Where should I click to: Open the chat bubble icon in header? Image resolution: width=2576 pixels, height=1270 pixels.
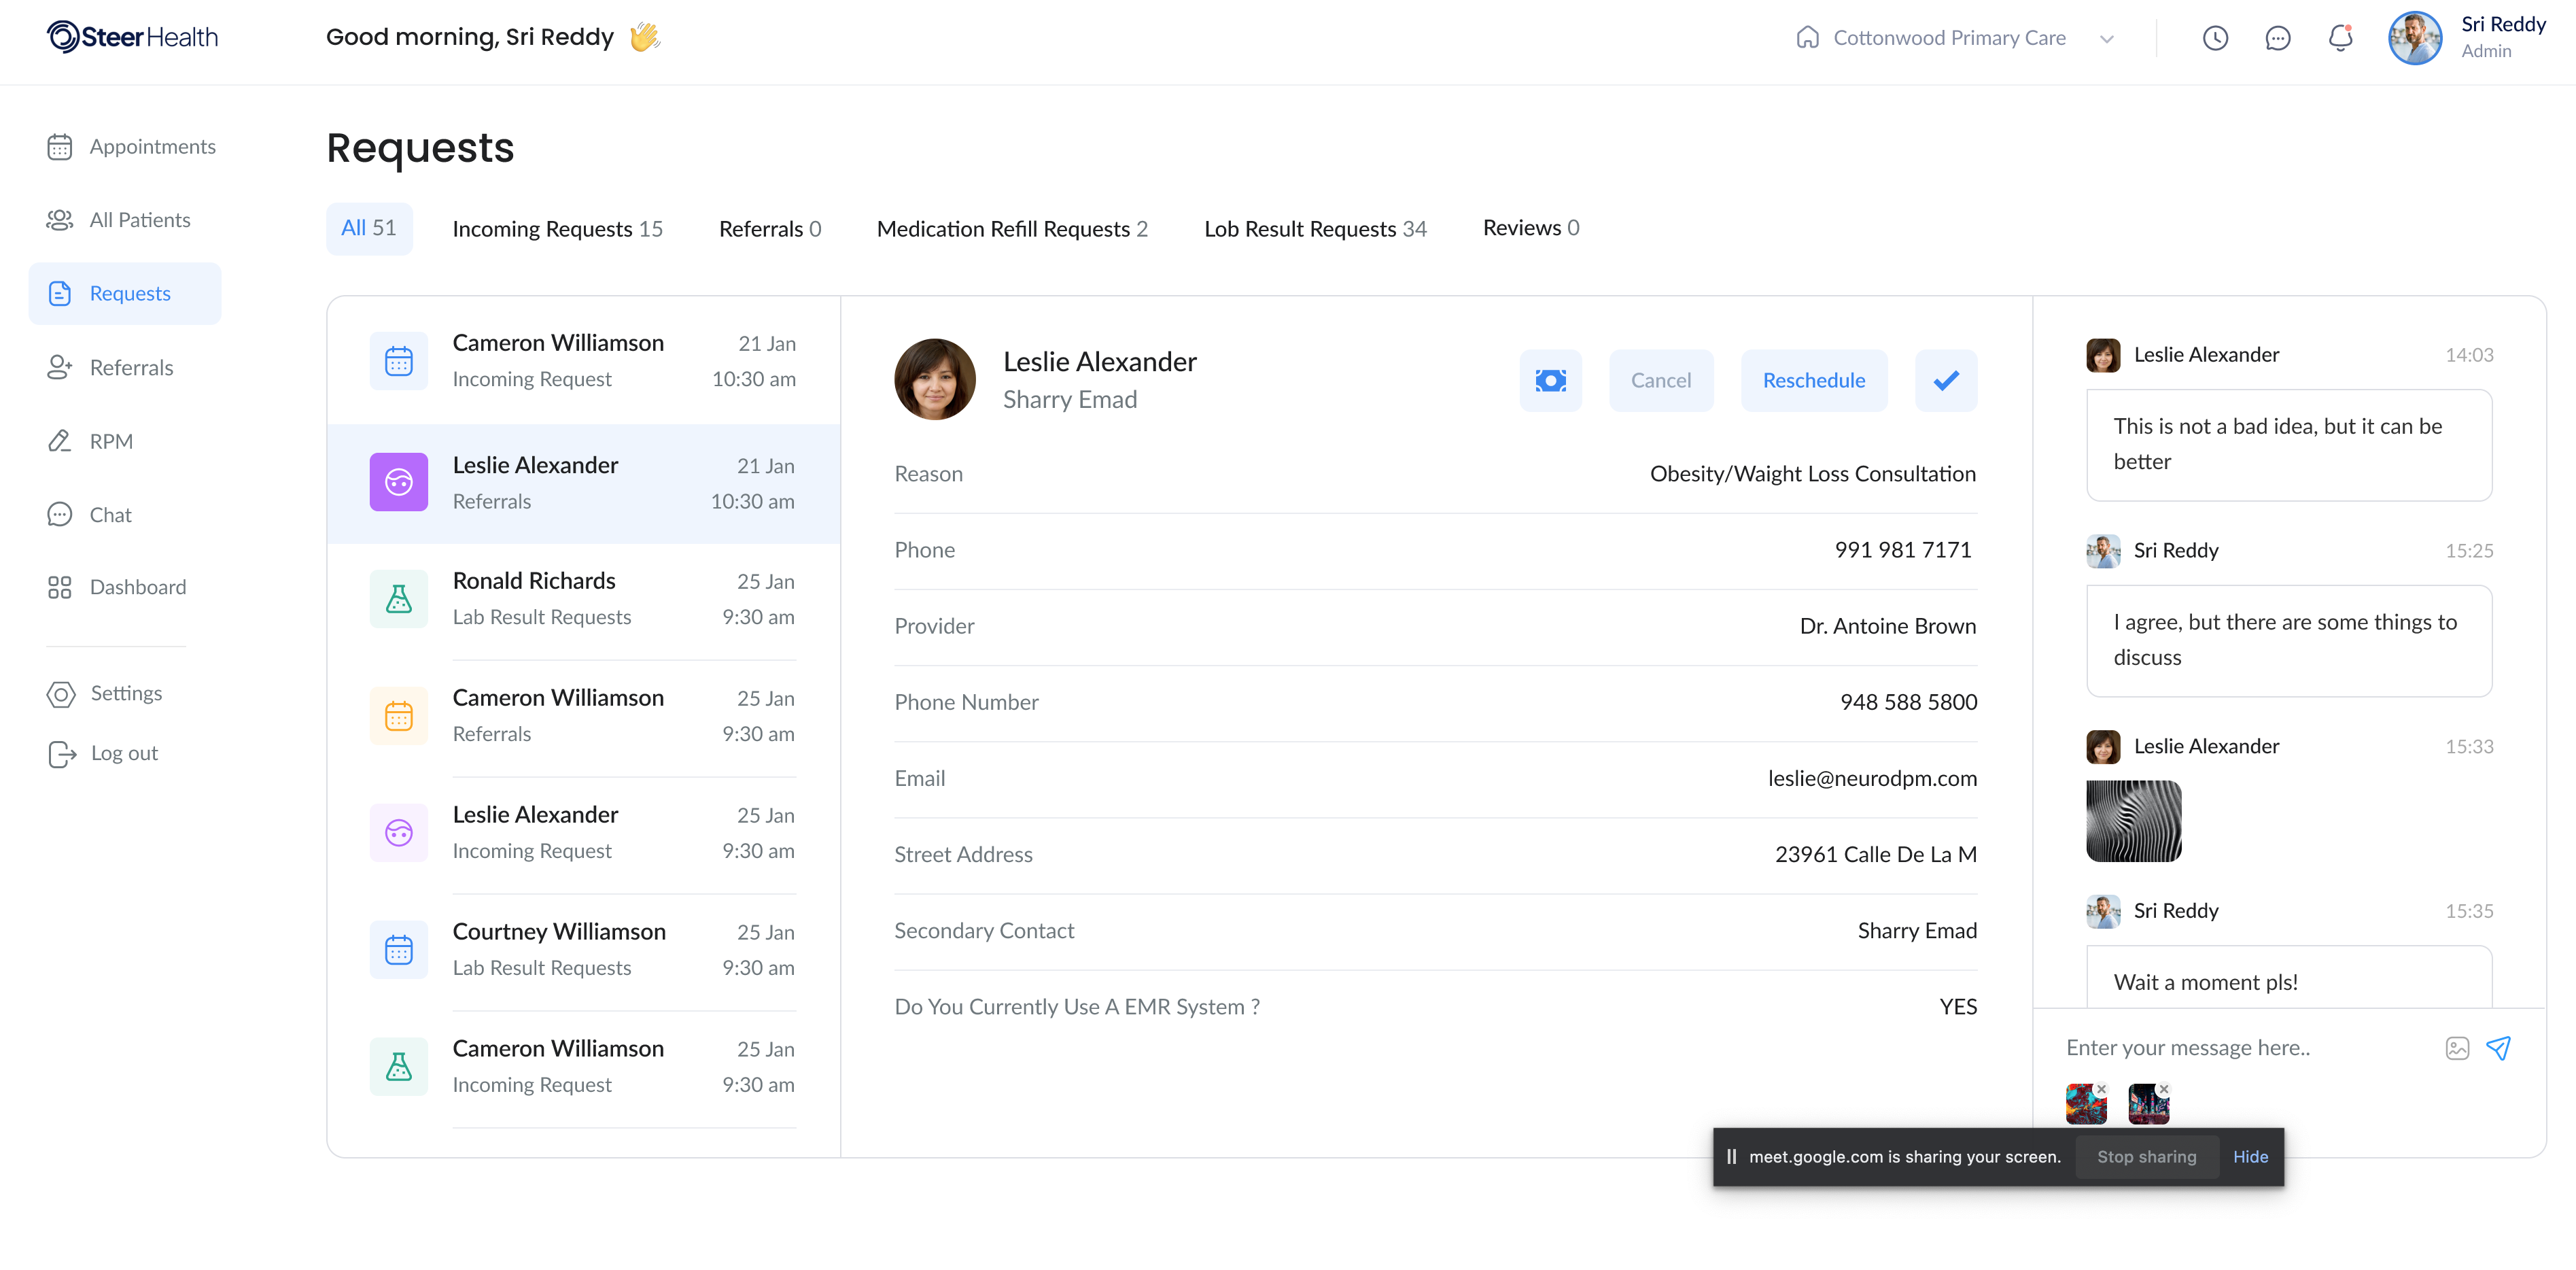(2277, 38)
